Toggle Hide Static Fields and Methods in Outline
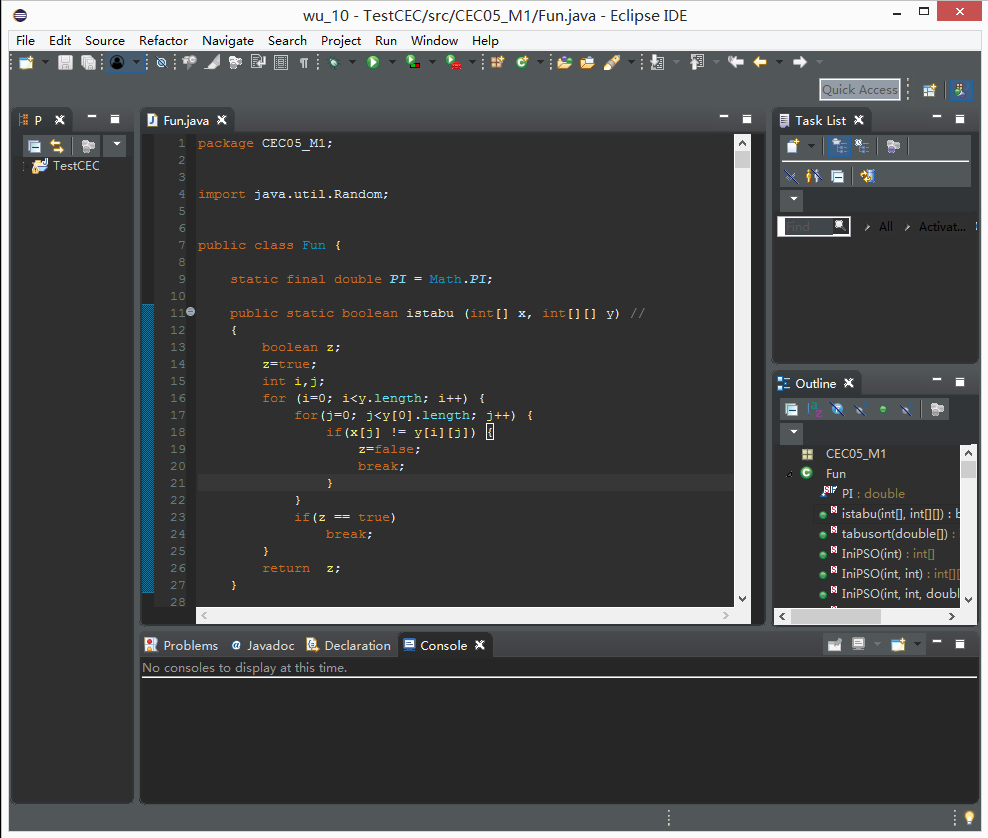Viewport: 988px width, 838px height. (x=860, y=410)
